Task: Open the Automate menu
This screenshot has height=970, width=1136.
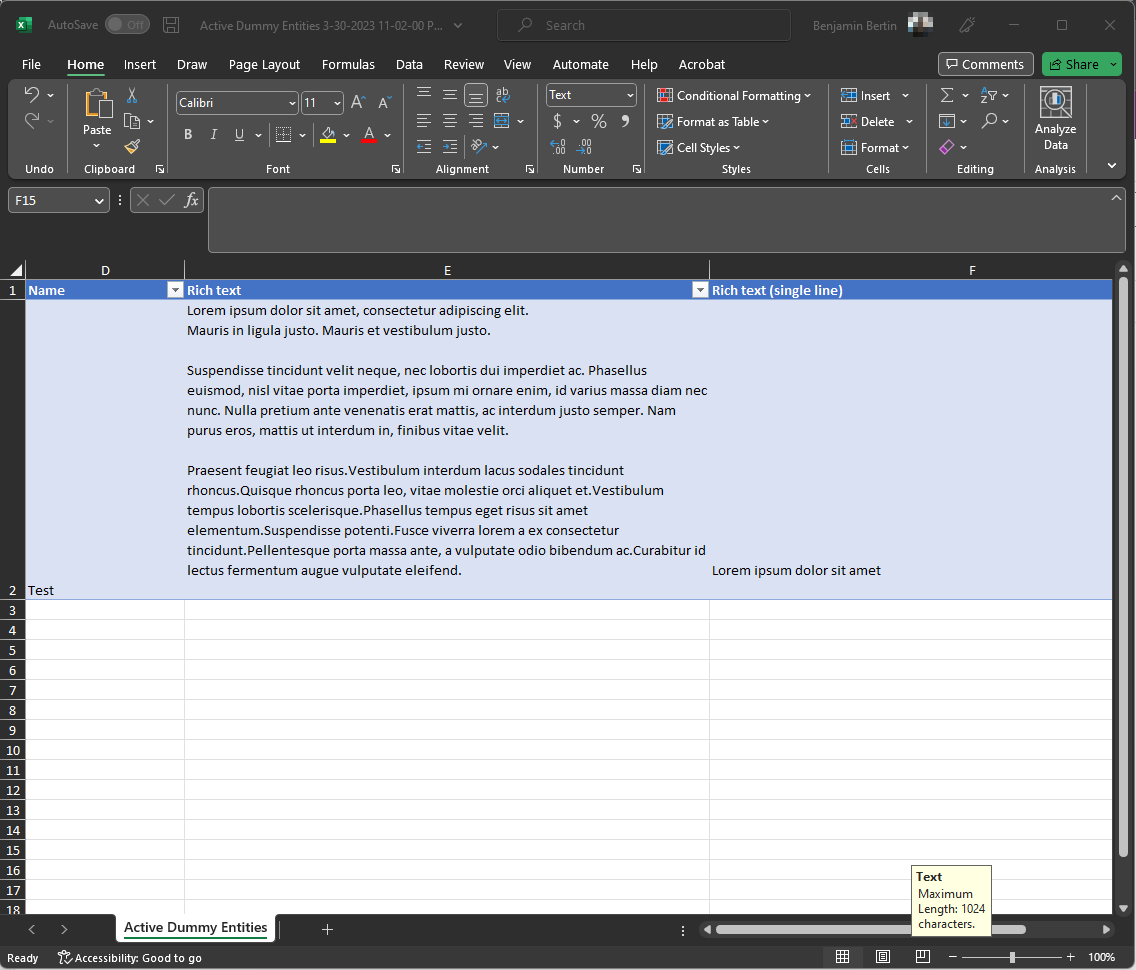Action: pyautogui.click(x=580, y=64)
